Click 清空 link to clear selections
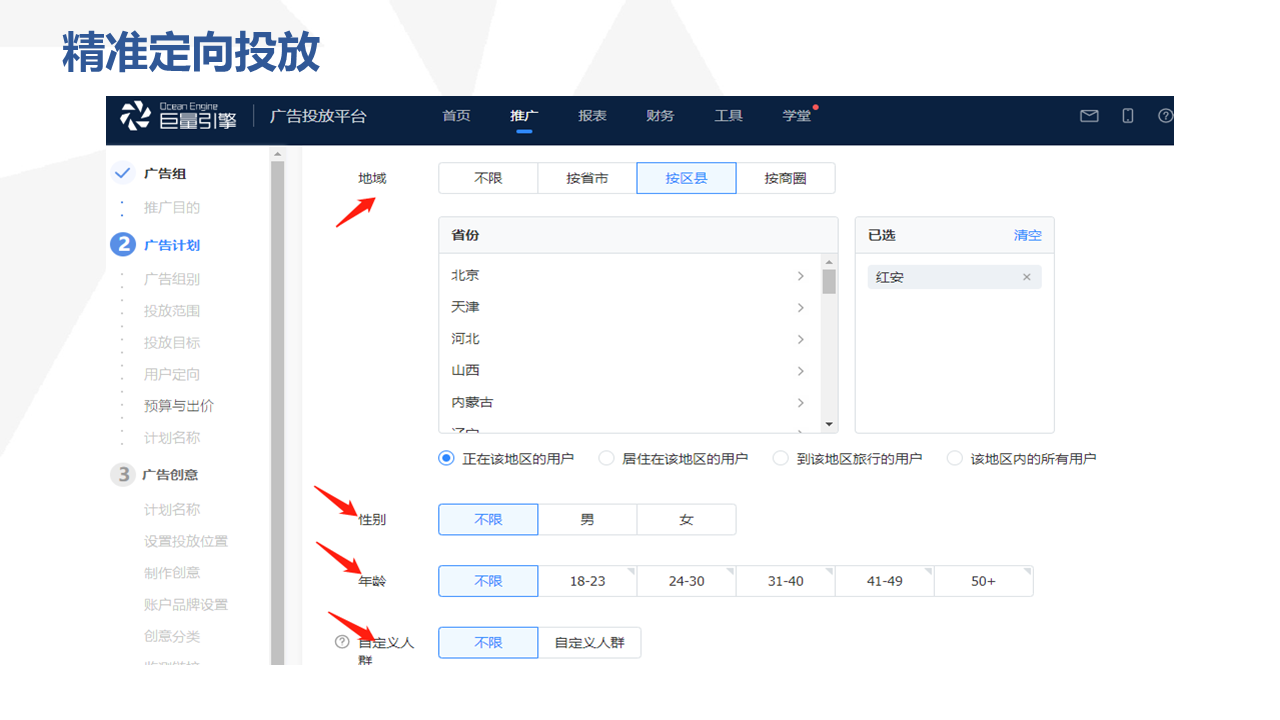This screenshot has height=720, width=1280. click(1027, 235)
